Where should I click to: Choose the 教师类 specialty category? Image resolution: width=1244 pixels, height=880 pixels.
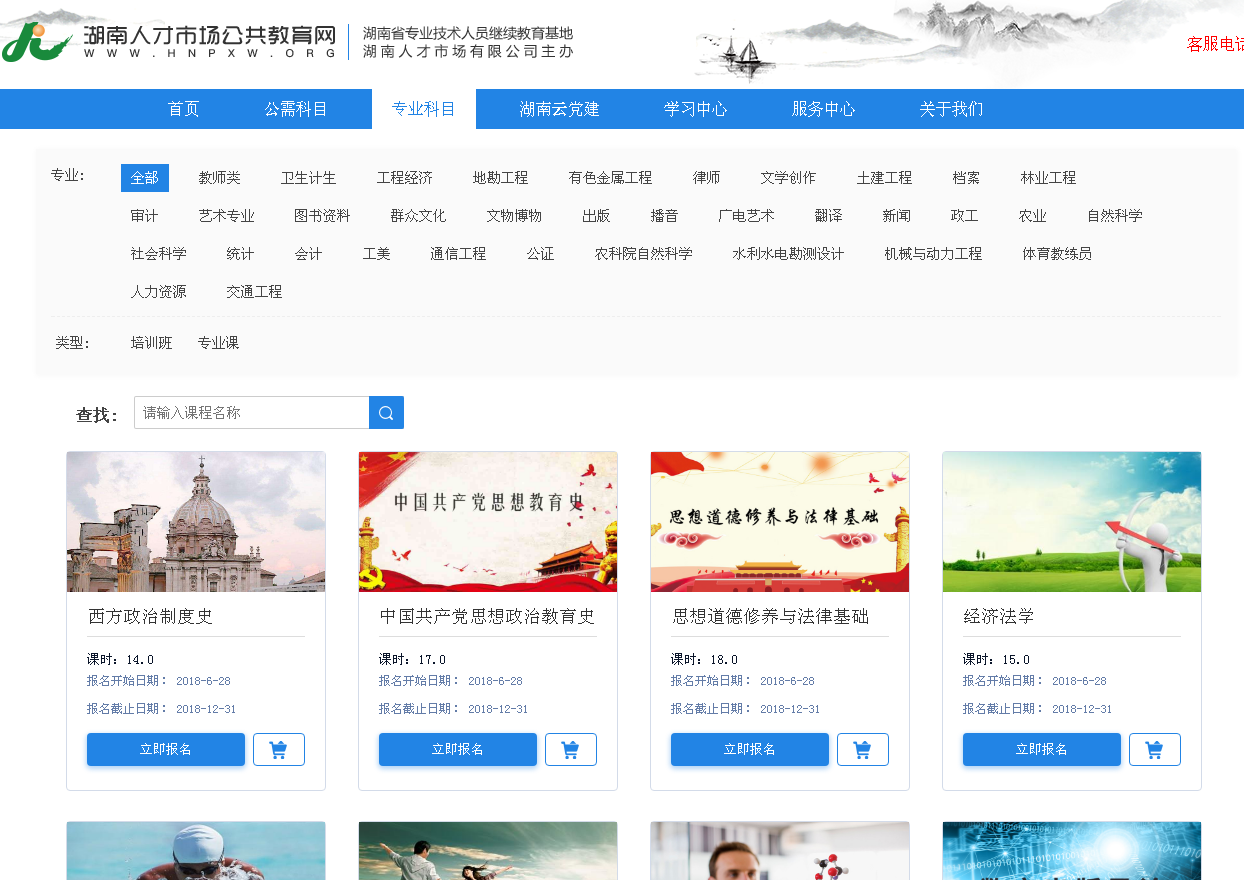[x=219, y=178]
